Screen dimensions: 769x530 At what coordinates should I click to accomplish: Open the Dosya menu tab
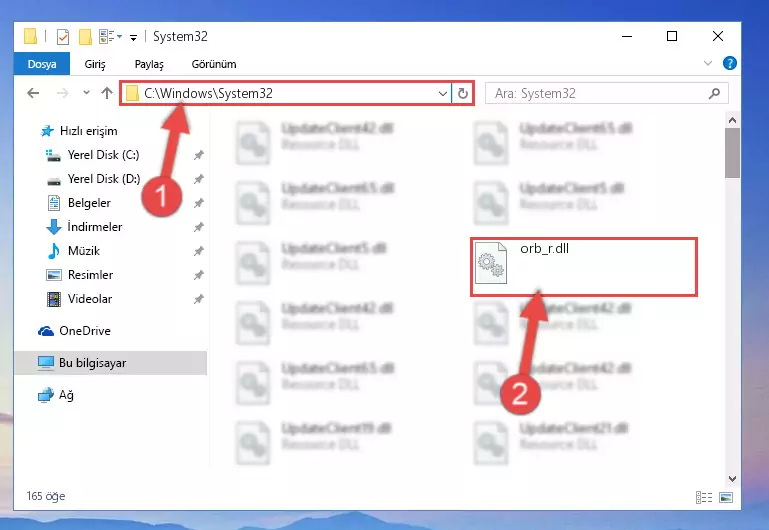point(42,64)
